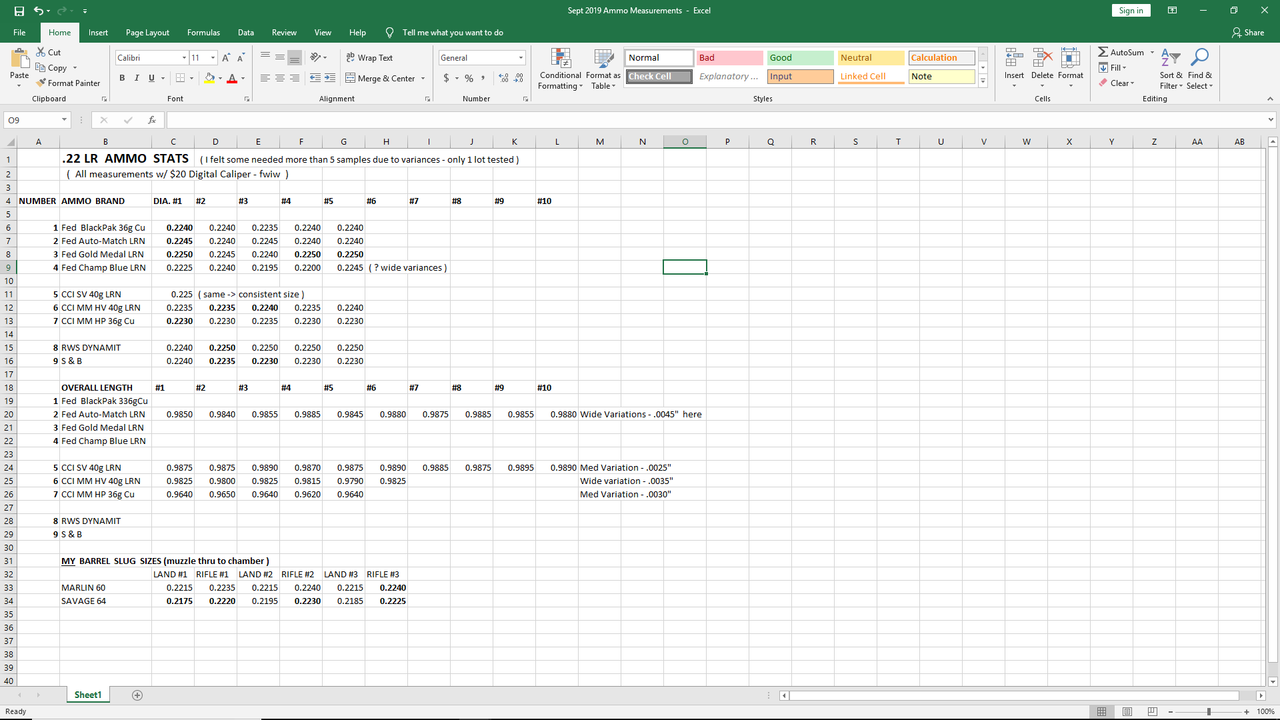Click Increase Indent icon
Screen dimensions: 1280x720
coord(330,78)
